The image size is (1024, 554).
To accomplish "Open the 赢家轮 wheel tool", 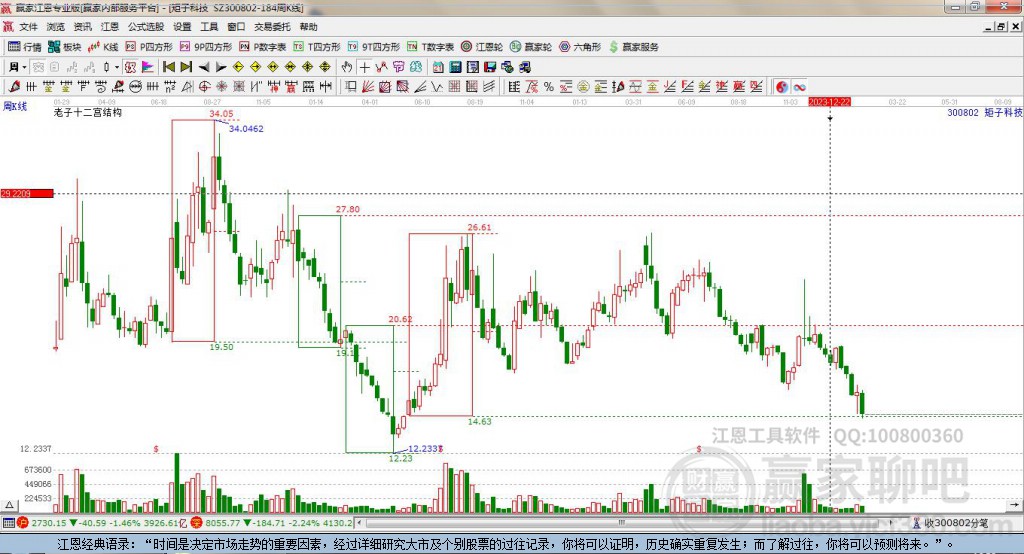I will click(x=531, y=47).
